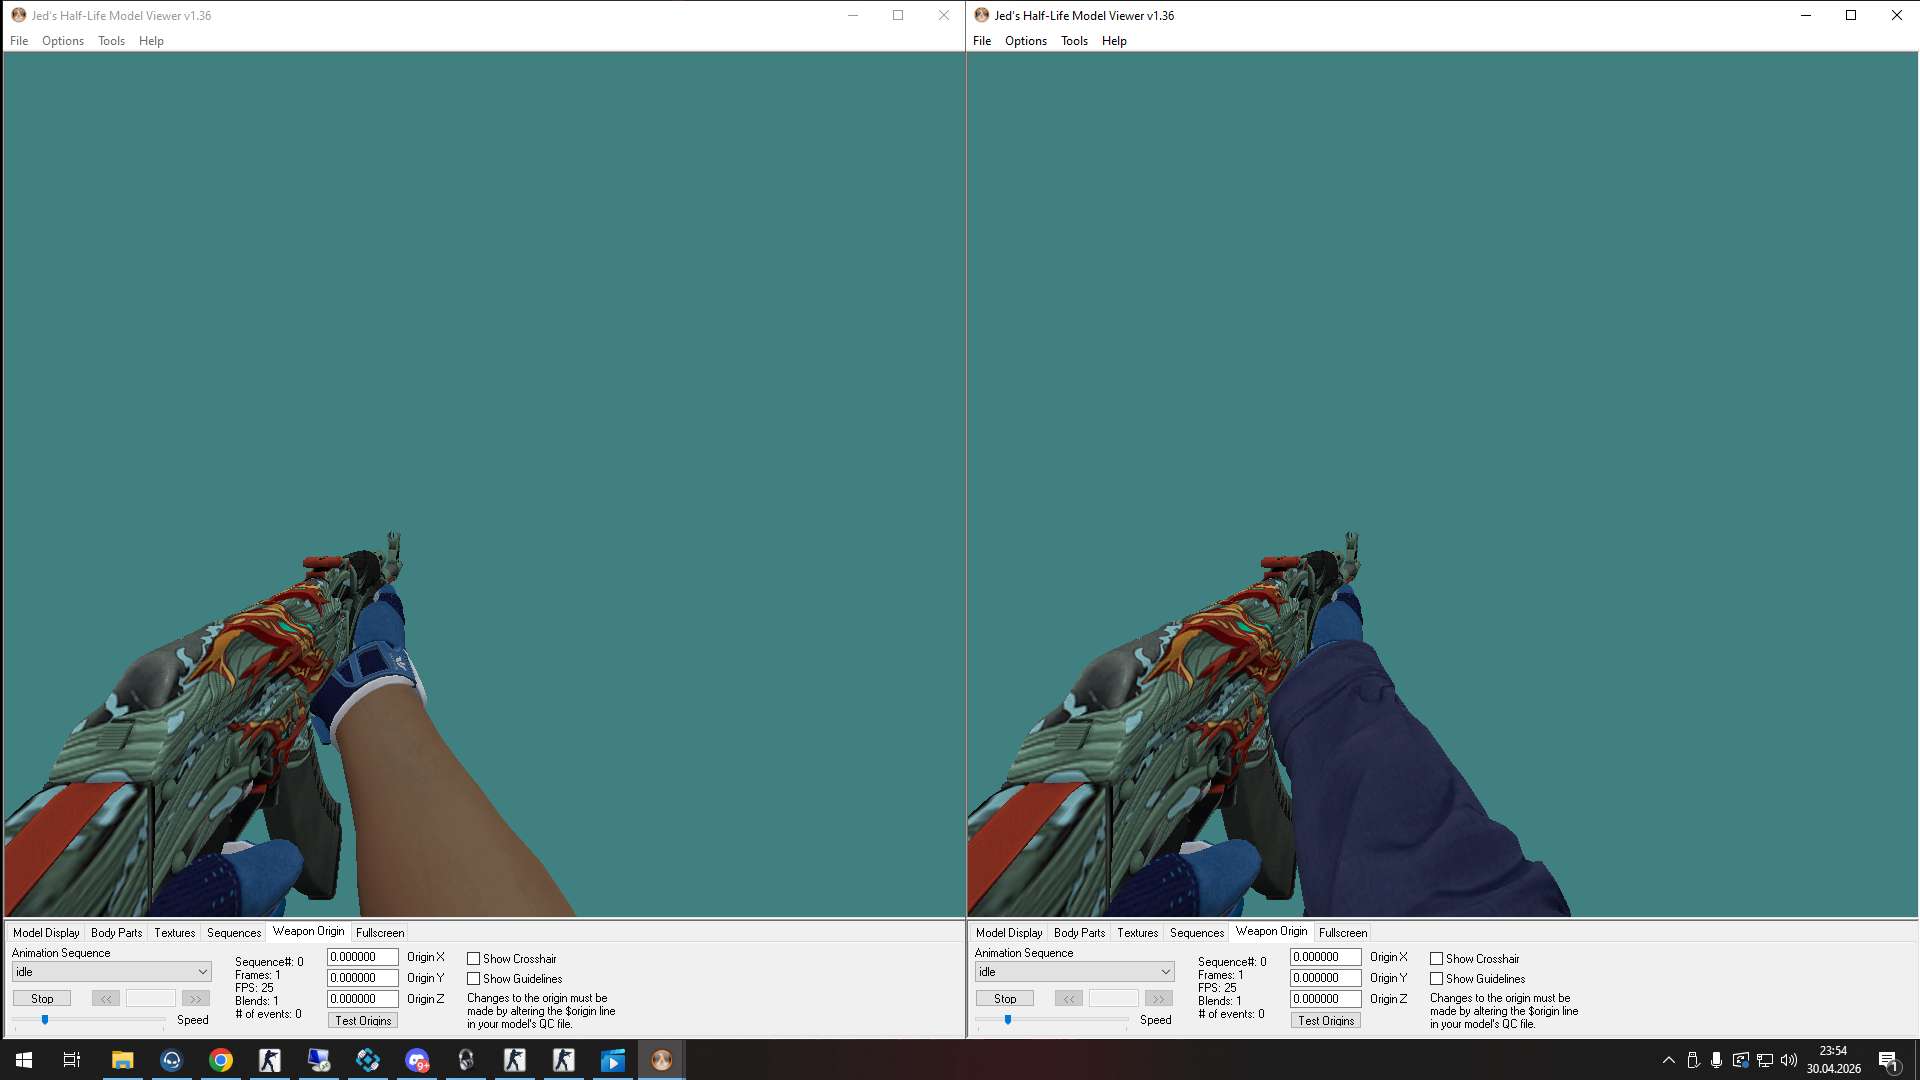
Task: Click the right window's title bar app icon
Action: click(x=981, y=15)
